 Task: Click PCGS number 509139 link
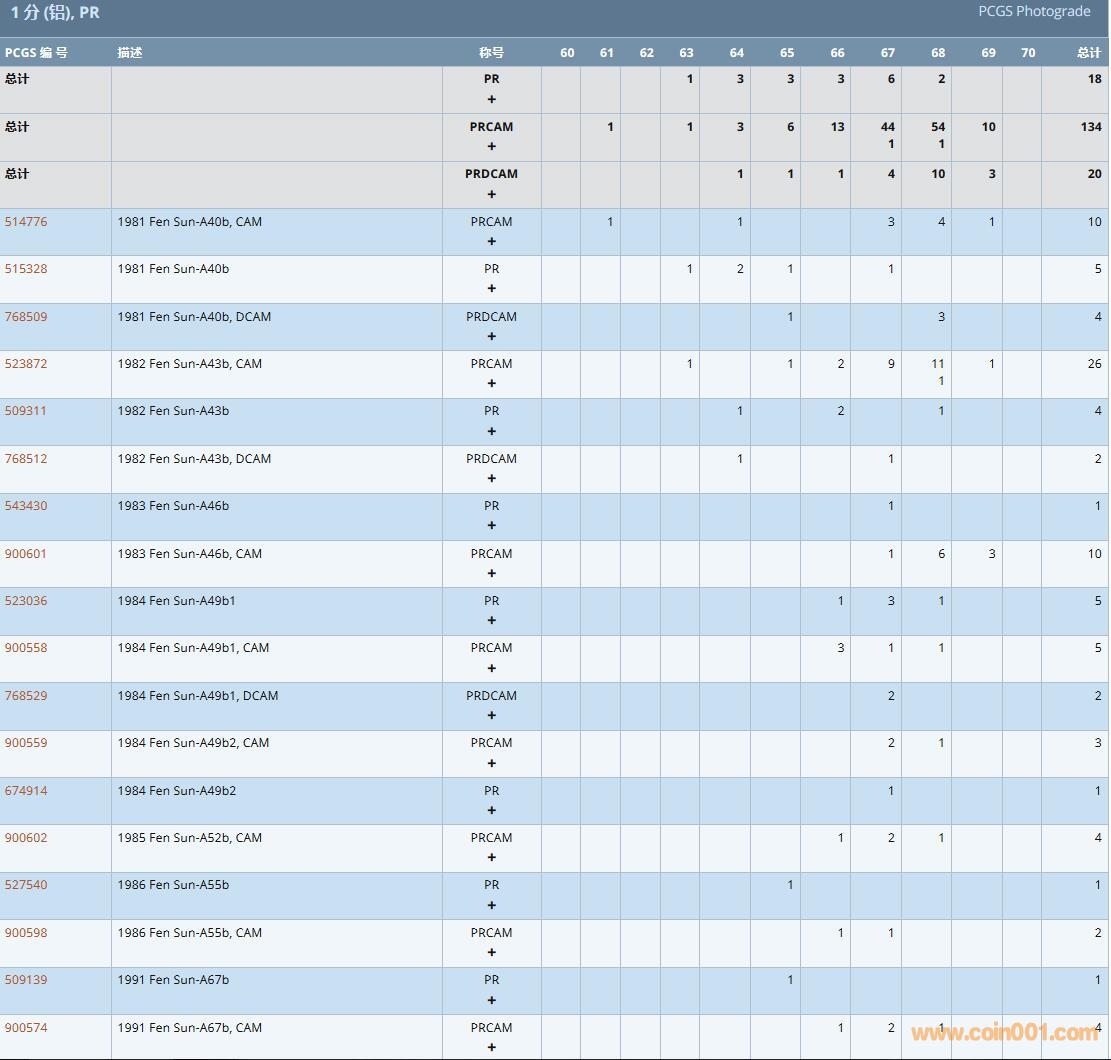point(26,980)
